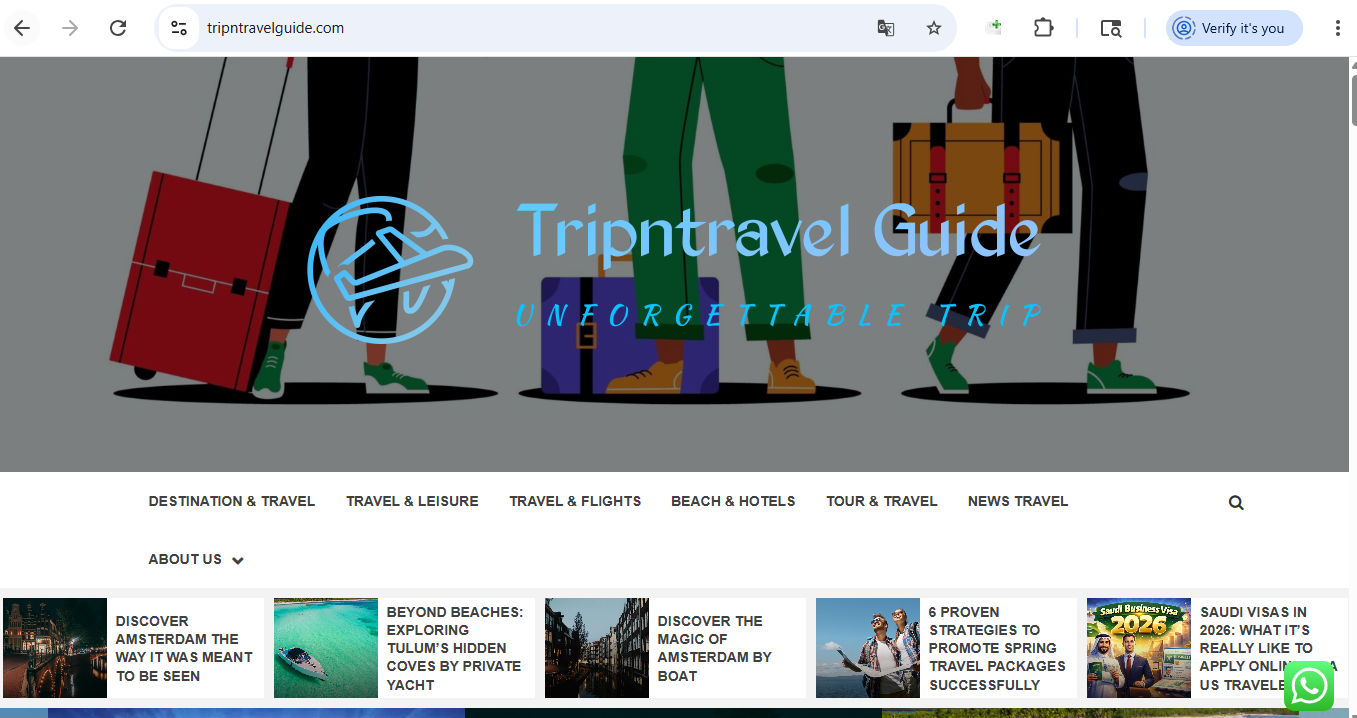Click the address bar URL tripntravelguide.com
The height and width of the screenshot is (718, 1357).
[275, 28]
